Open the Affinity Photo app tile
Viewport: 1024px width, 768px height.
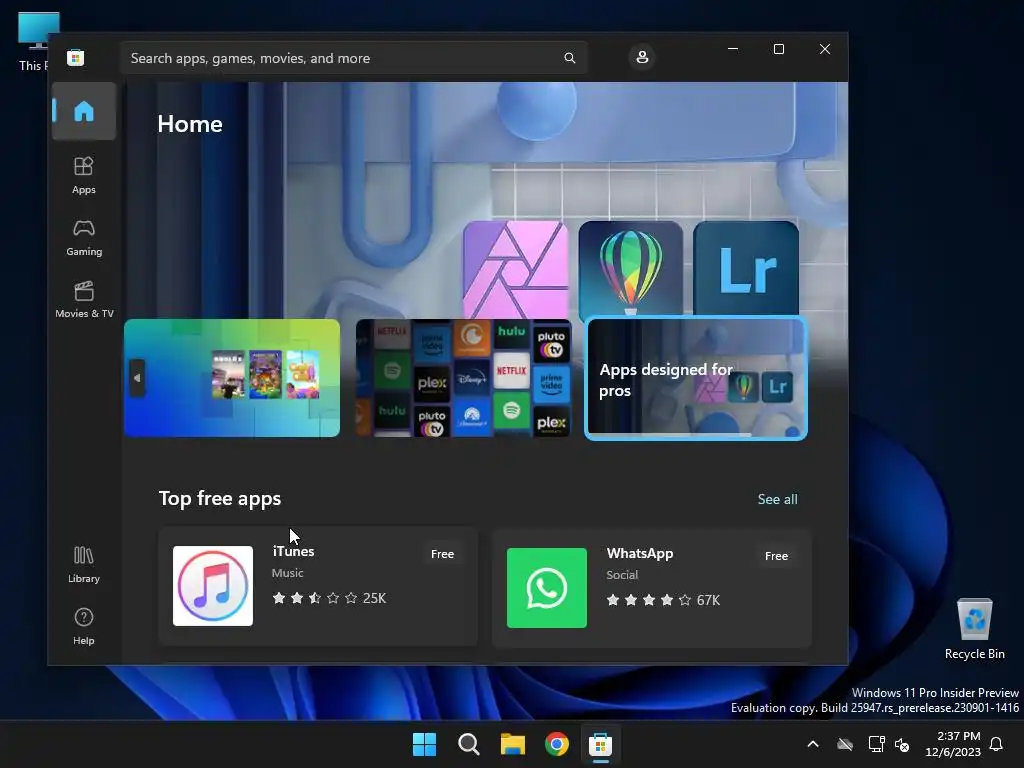[x=516, y=270]
